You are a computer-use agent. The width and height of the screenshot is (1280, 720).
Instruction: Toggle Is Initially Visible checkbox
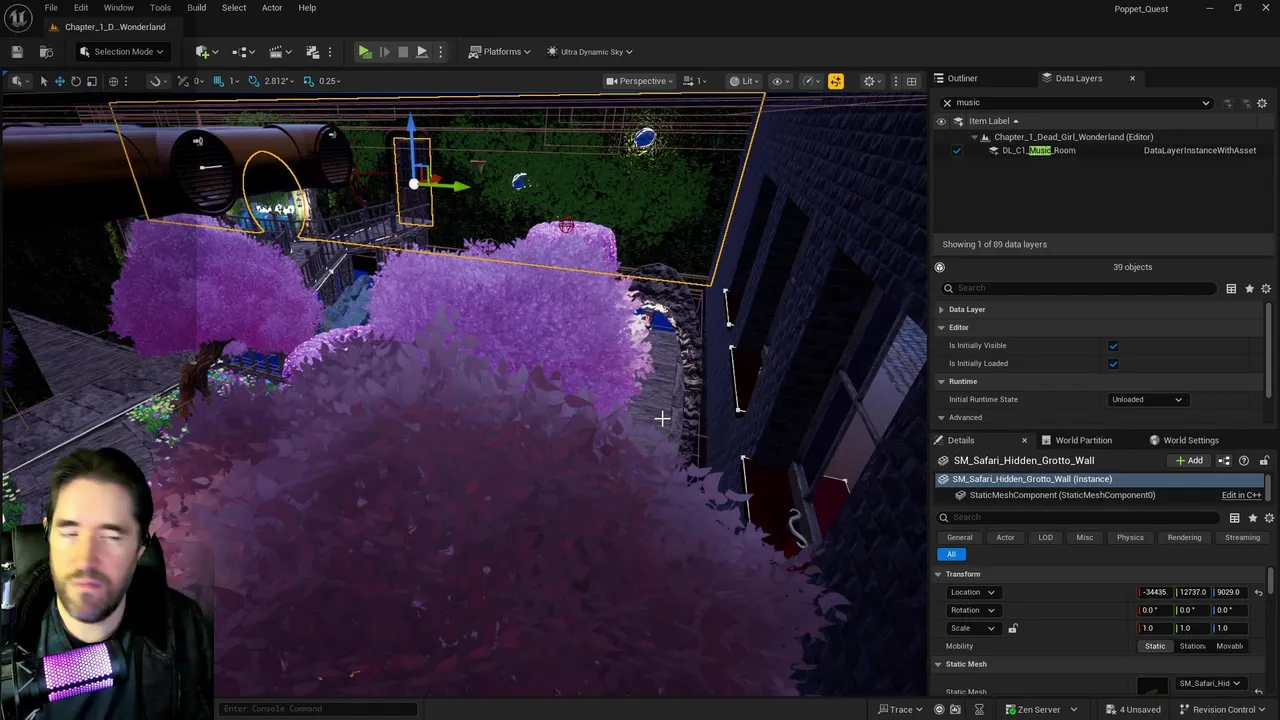1113,346
